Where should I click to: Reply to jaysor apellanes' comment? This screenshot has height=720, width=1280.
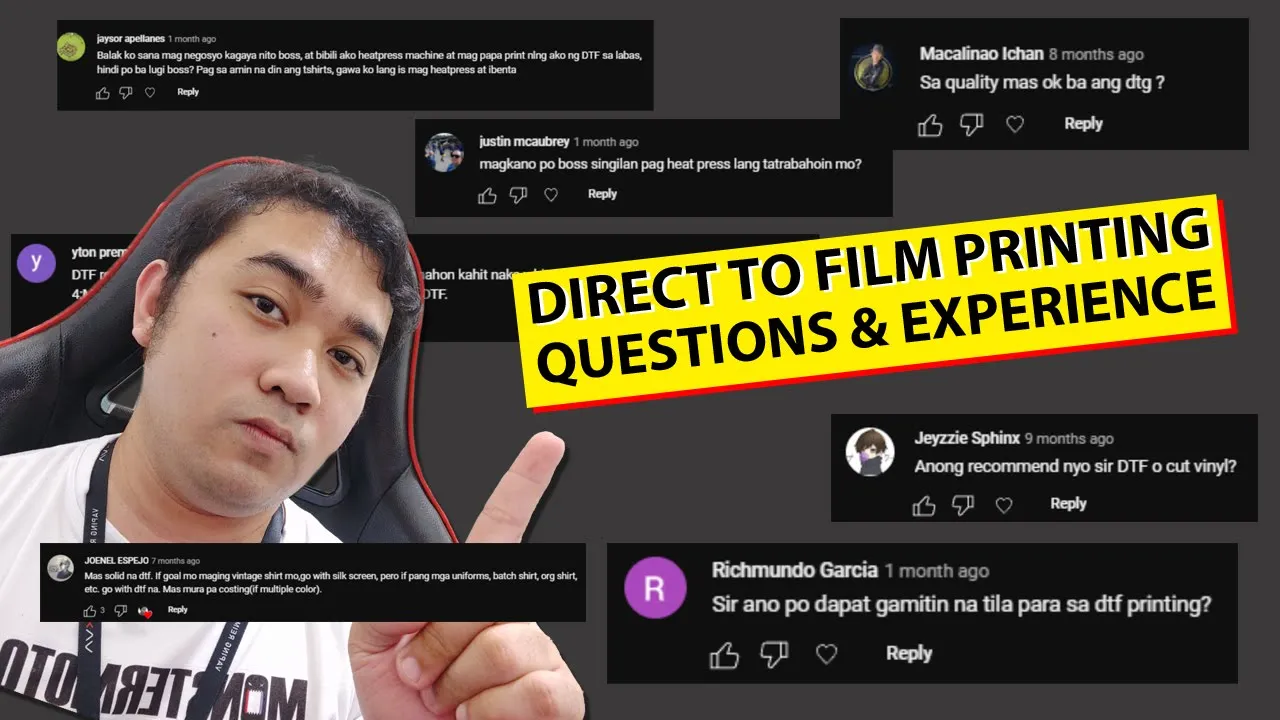188,92
